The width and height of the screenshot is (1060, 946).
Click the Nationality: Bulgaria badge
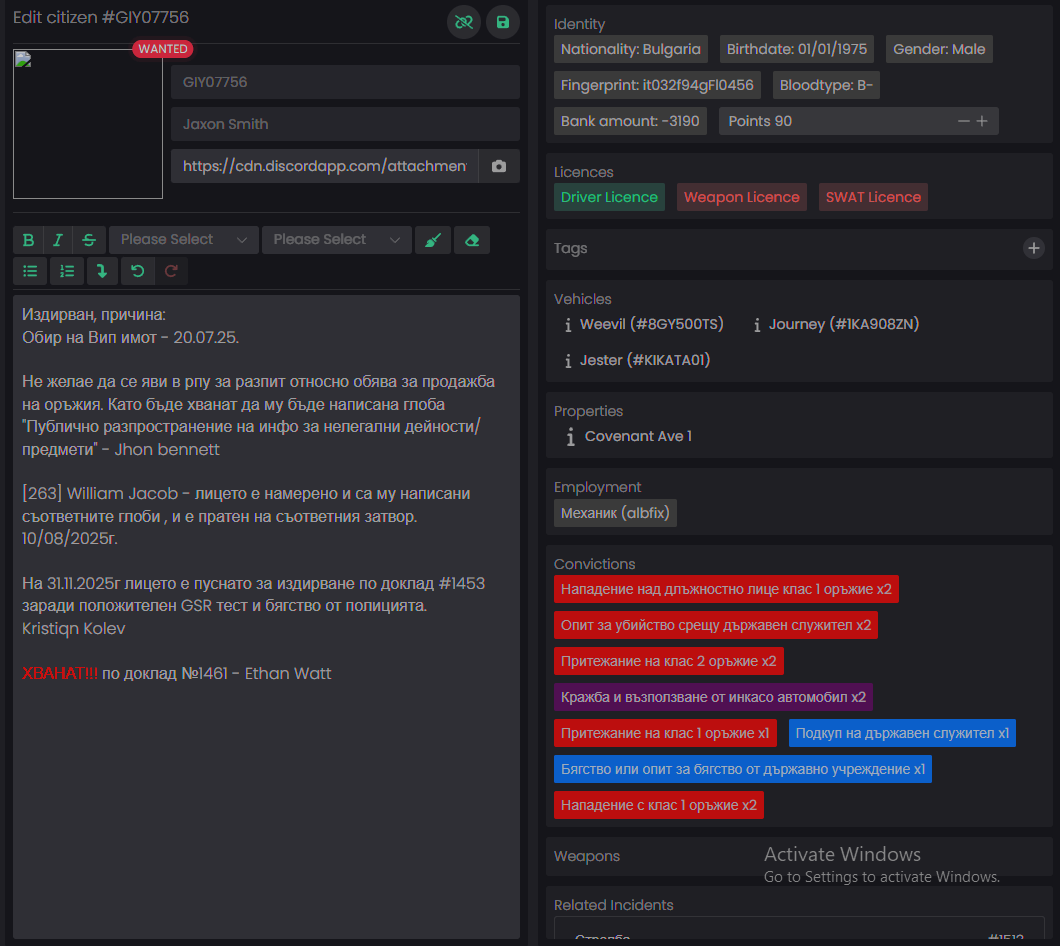tap(631, 49)
